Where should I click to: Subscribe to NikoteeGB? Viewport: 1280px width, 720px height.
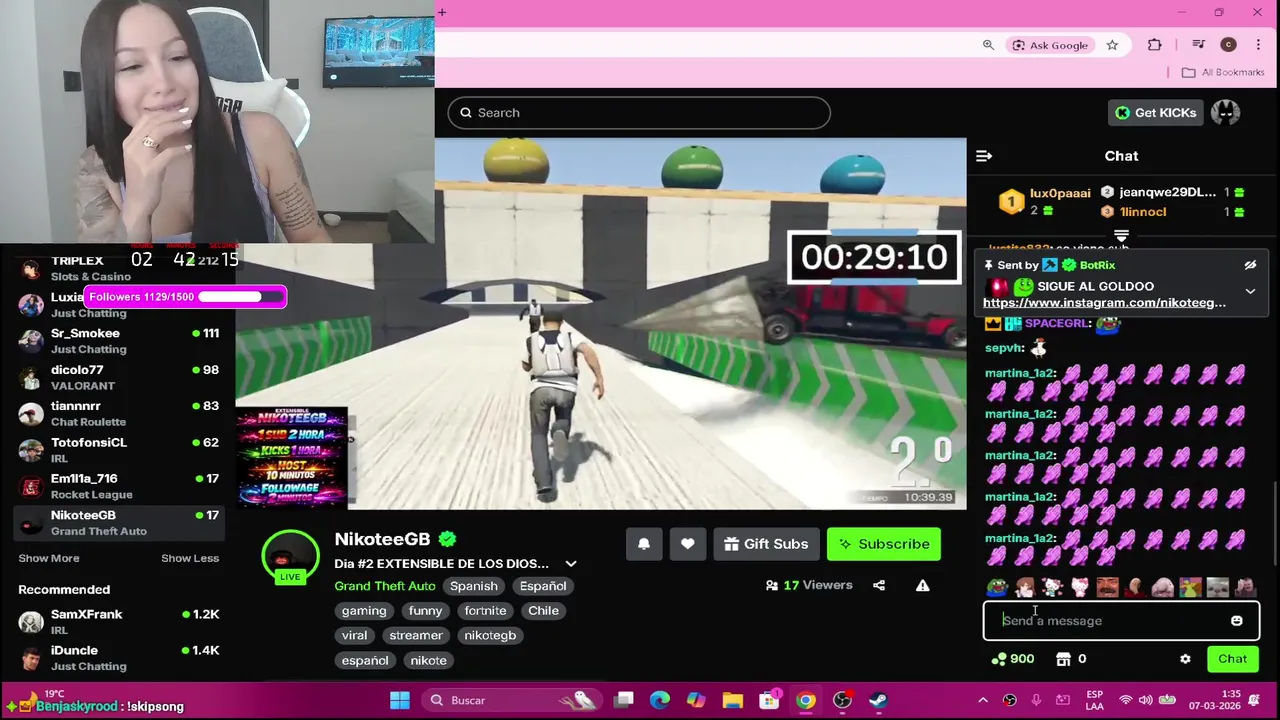(884, 544)
